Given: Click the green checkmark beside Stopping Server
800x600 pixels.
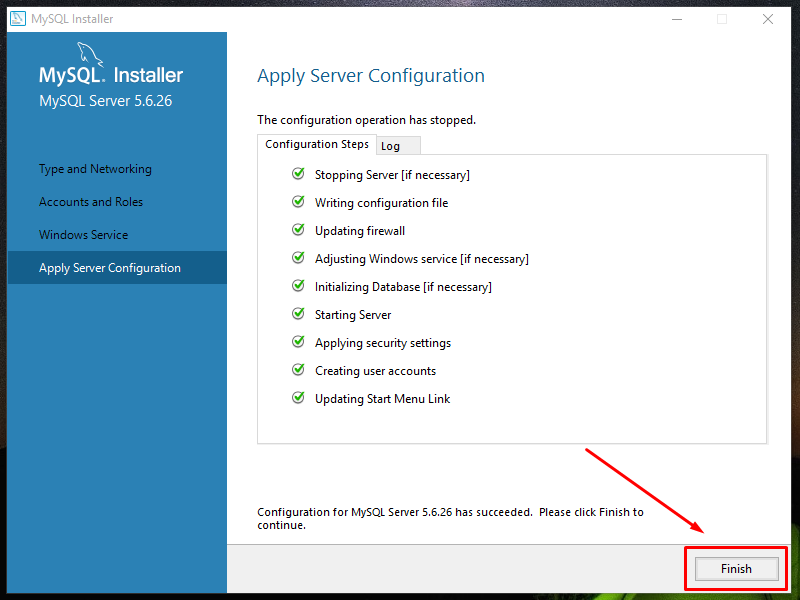Looking at the screenshot, I should coord(297,173).
